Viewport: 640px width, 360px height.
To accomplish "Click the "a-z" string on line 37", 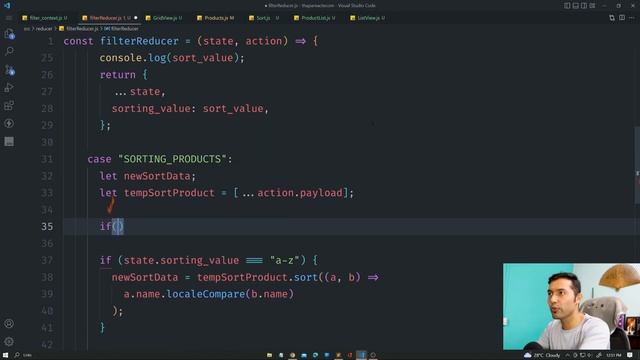I will 284,260.
